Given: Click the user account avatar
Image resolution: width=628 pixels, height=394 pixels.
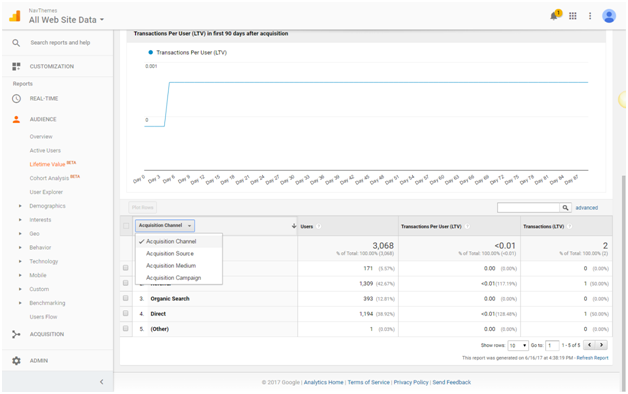Looking at the screenshot, I should pyautogui.click(x=609, y=16).
